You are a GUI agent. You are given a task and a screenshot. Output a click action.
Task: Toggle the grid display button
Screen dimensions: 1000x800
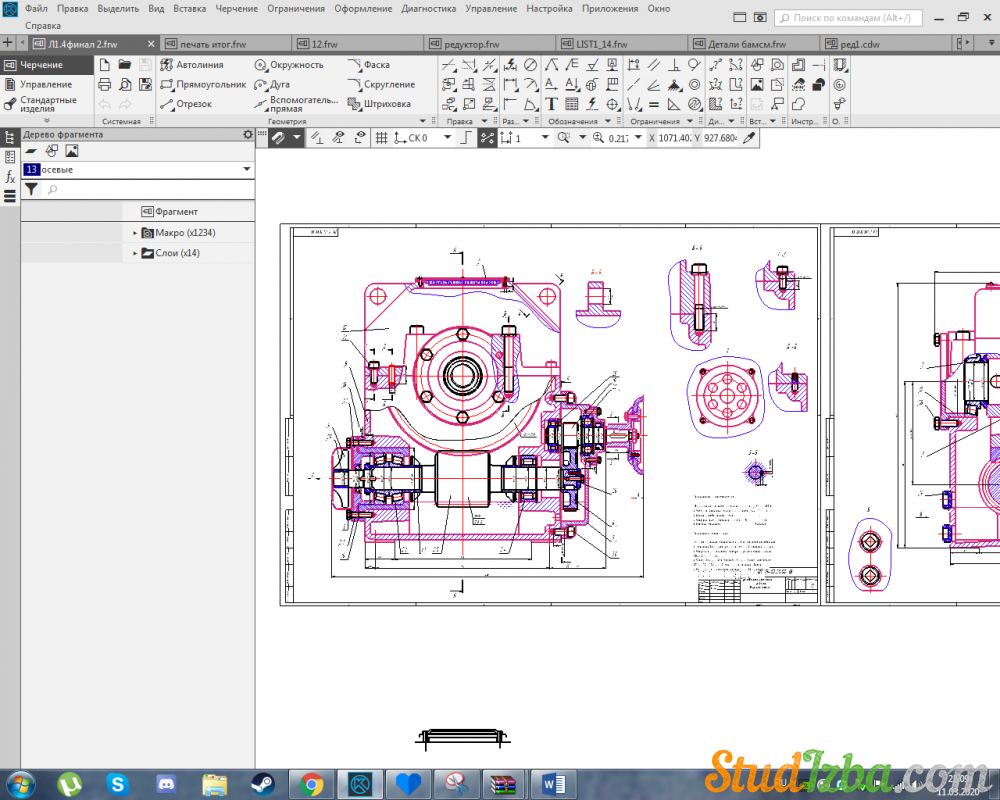click(381, 138)
